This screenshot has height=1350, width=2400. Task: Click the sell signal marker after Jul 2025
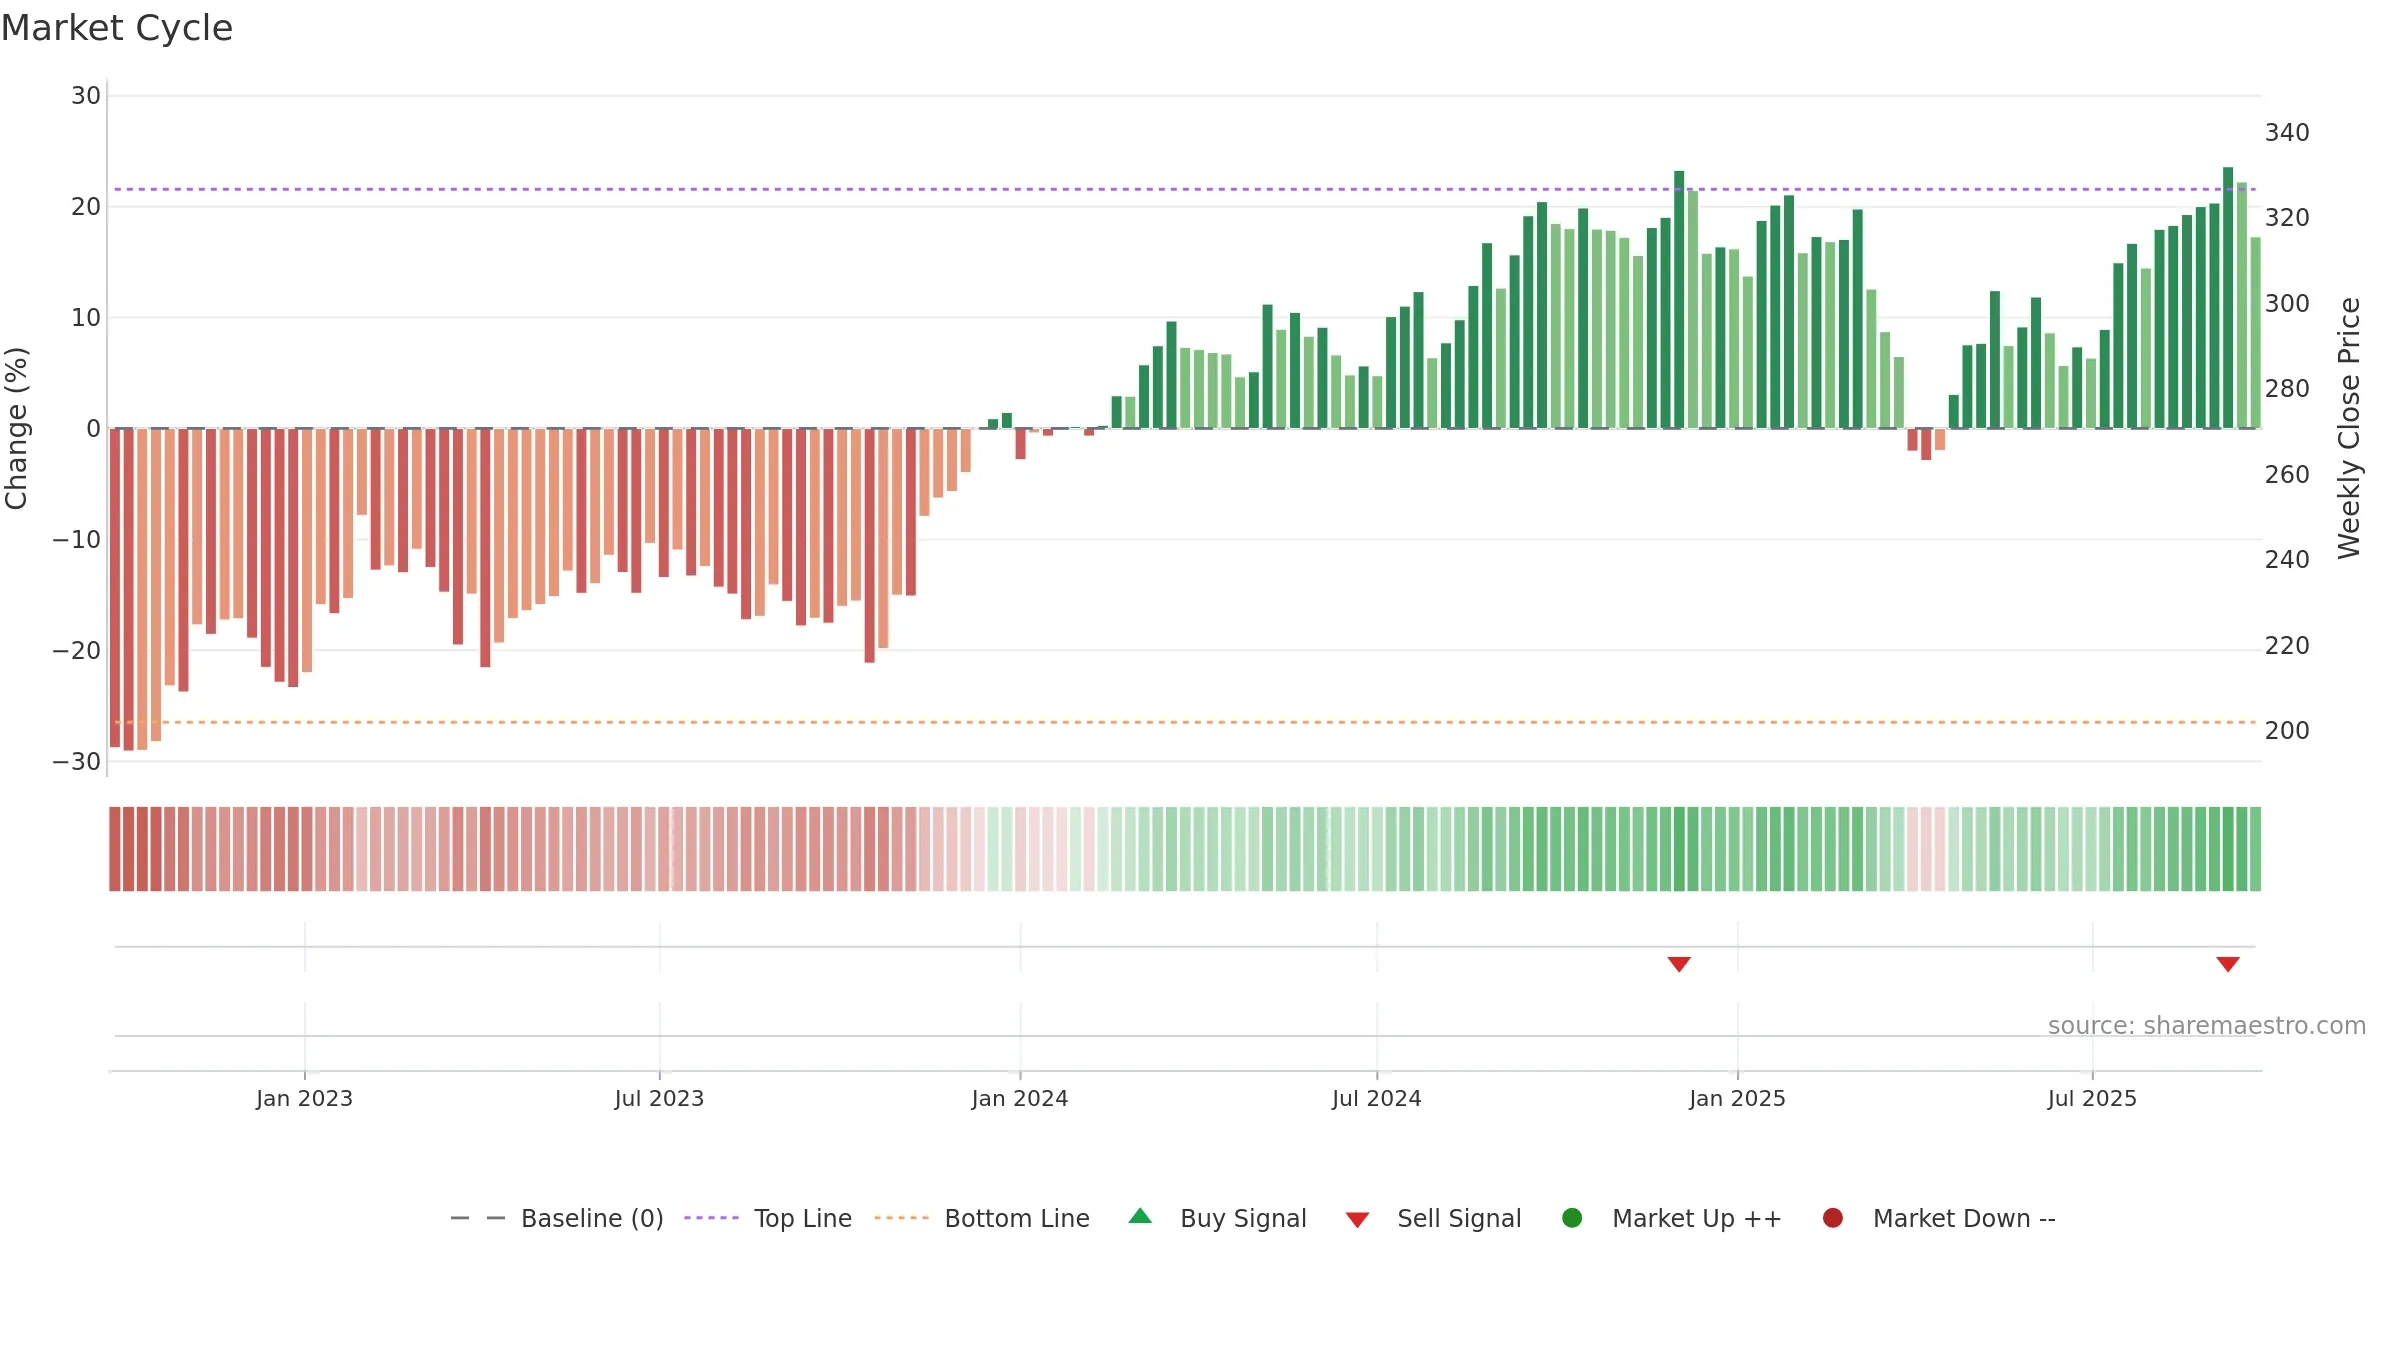tap(2228, 964)
